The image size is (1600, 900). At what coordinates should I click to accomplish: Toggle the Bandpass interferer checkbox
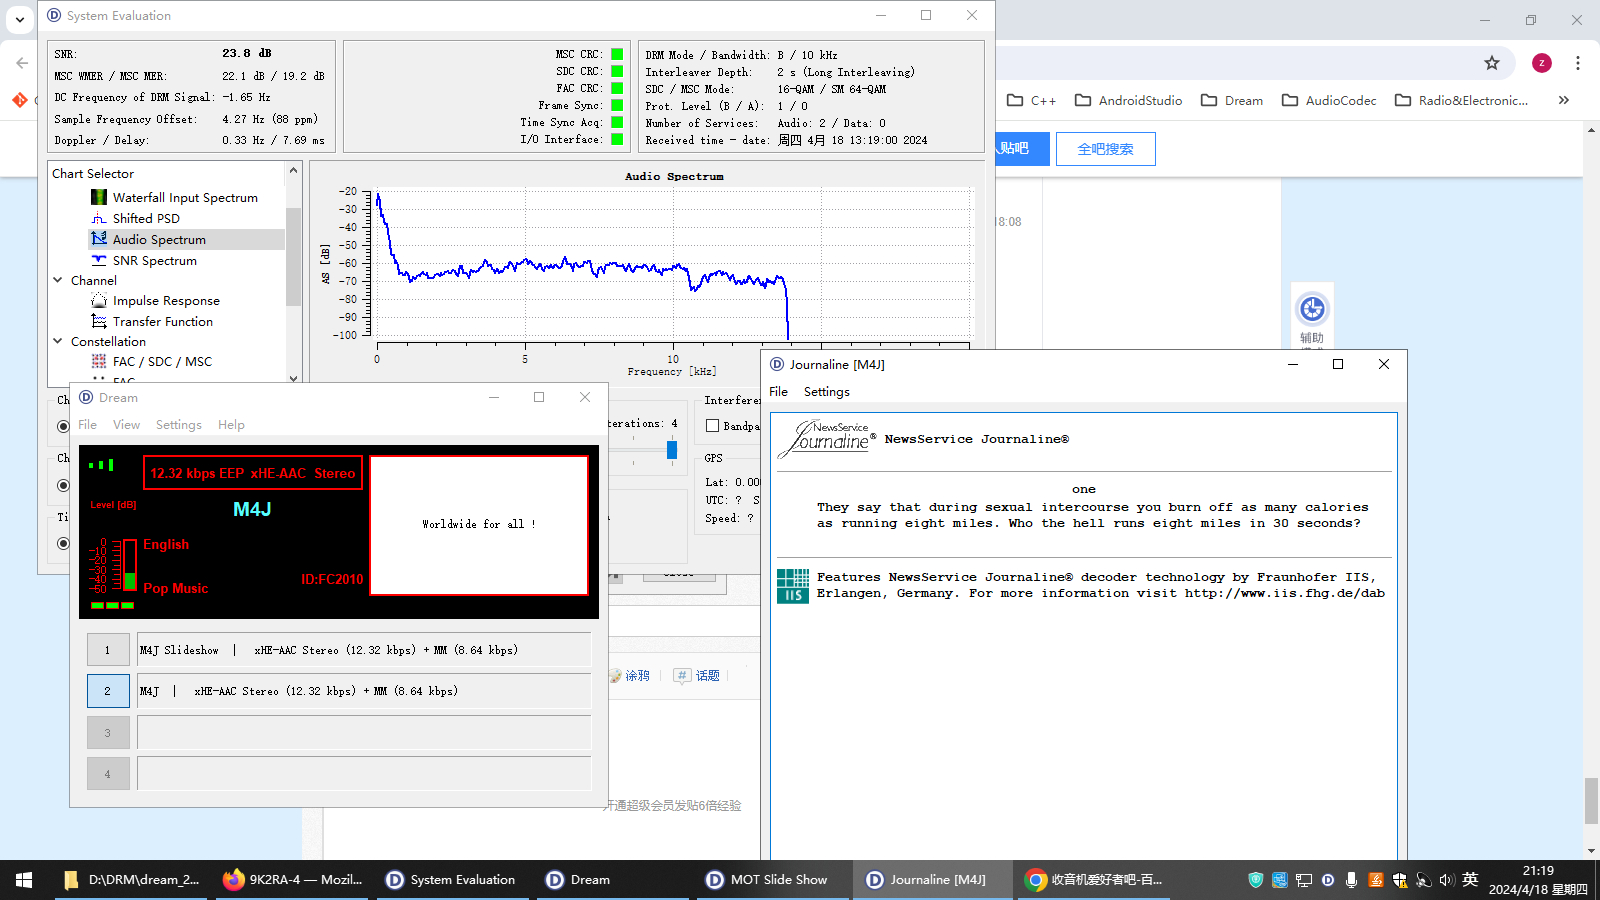[713, 426]
